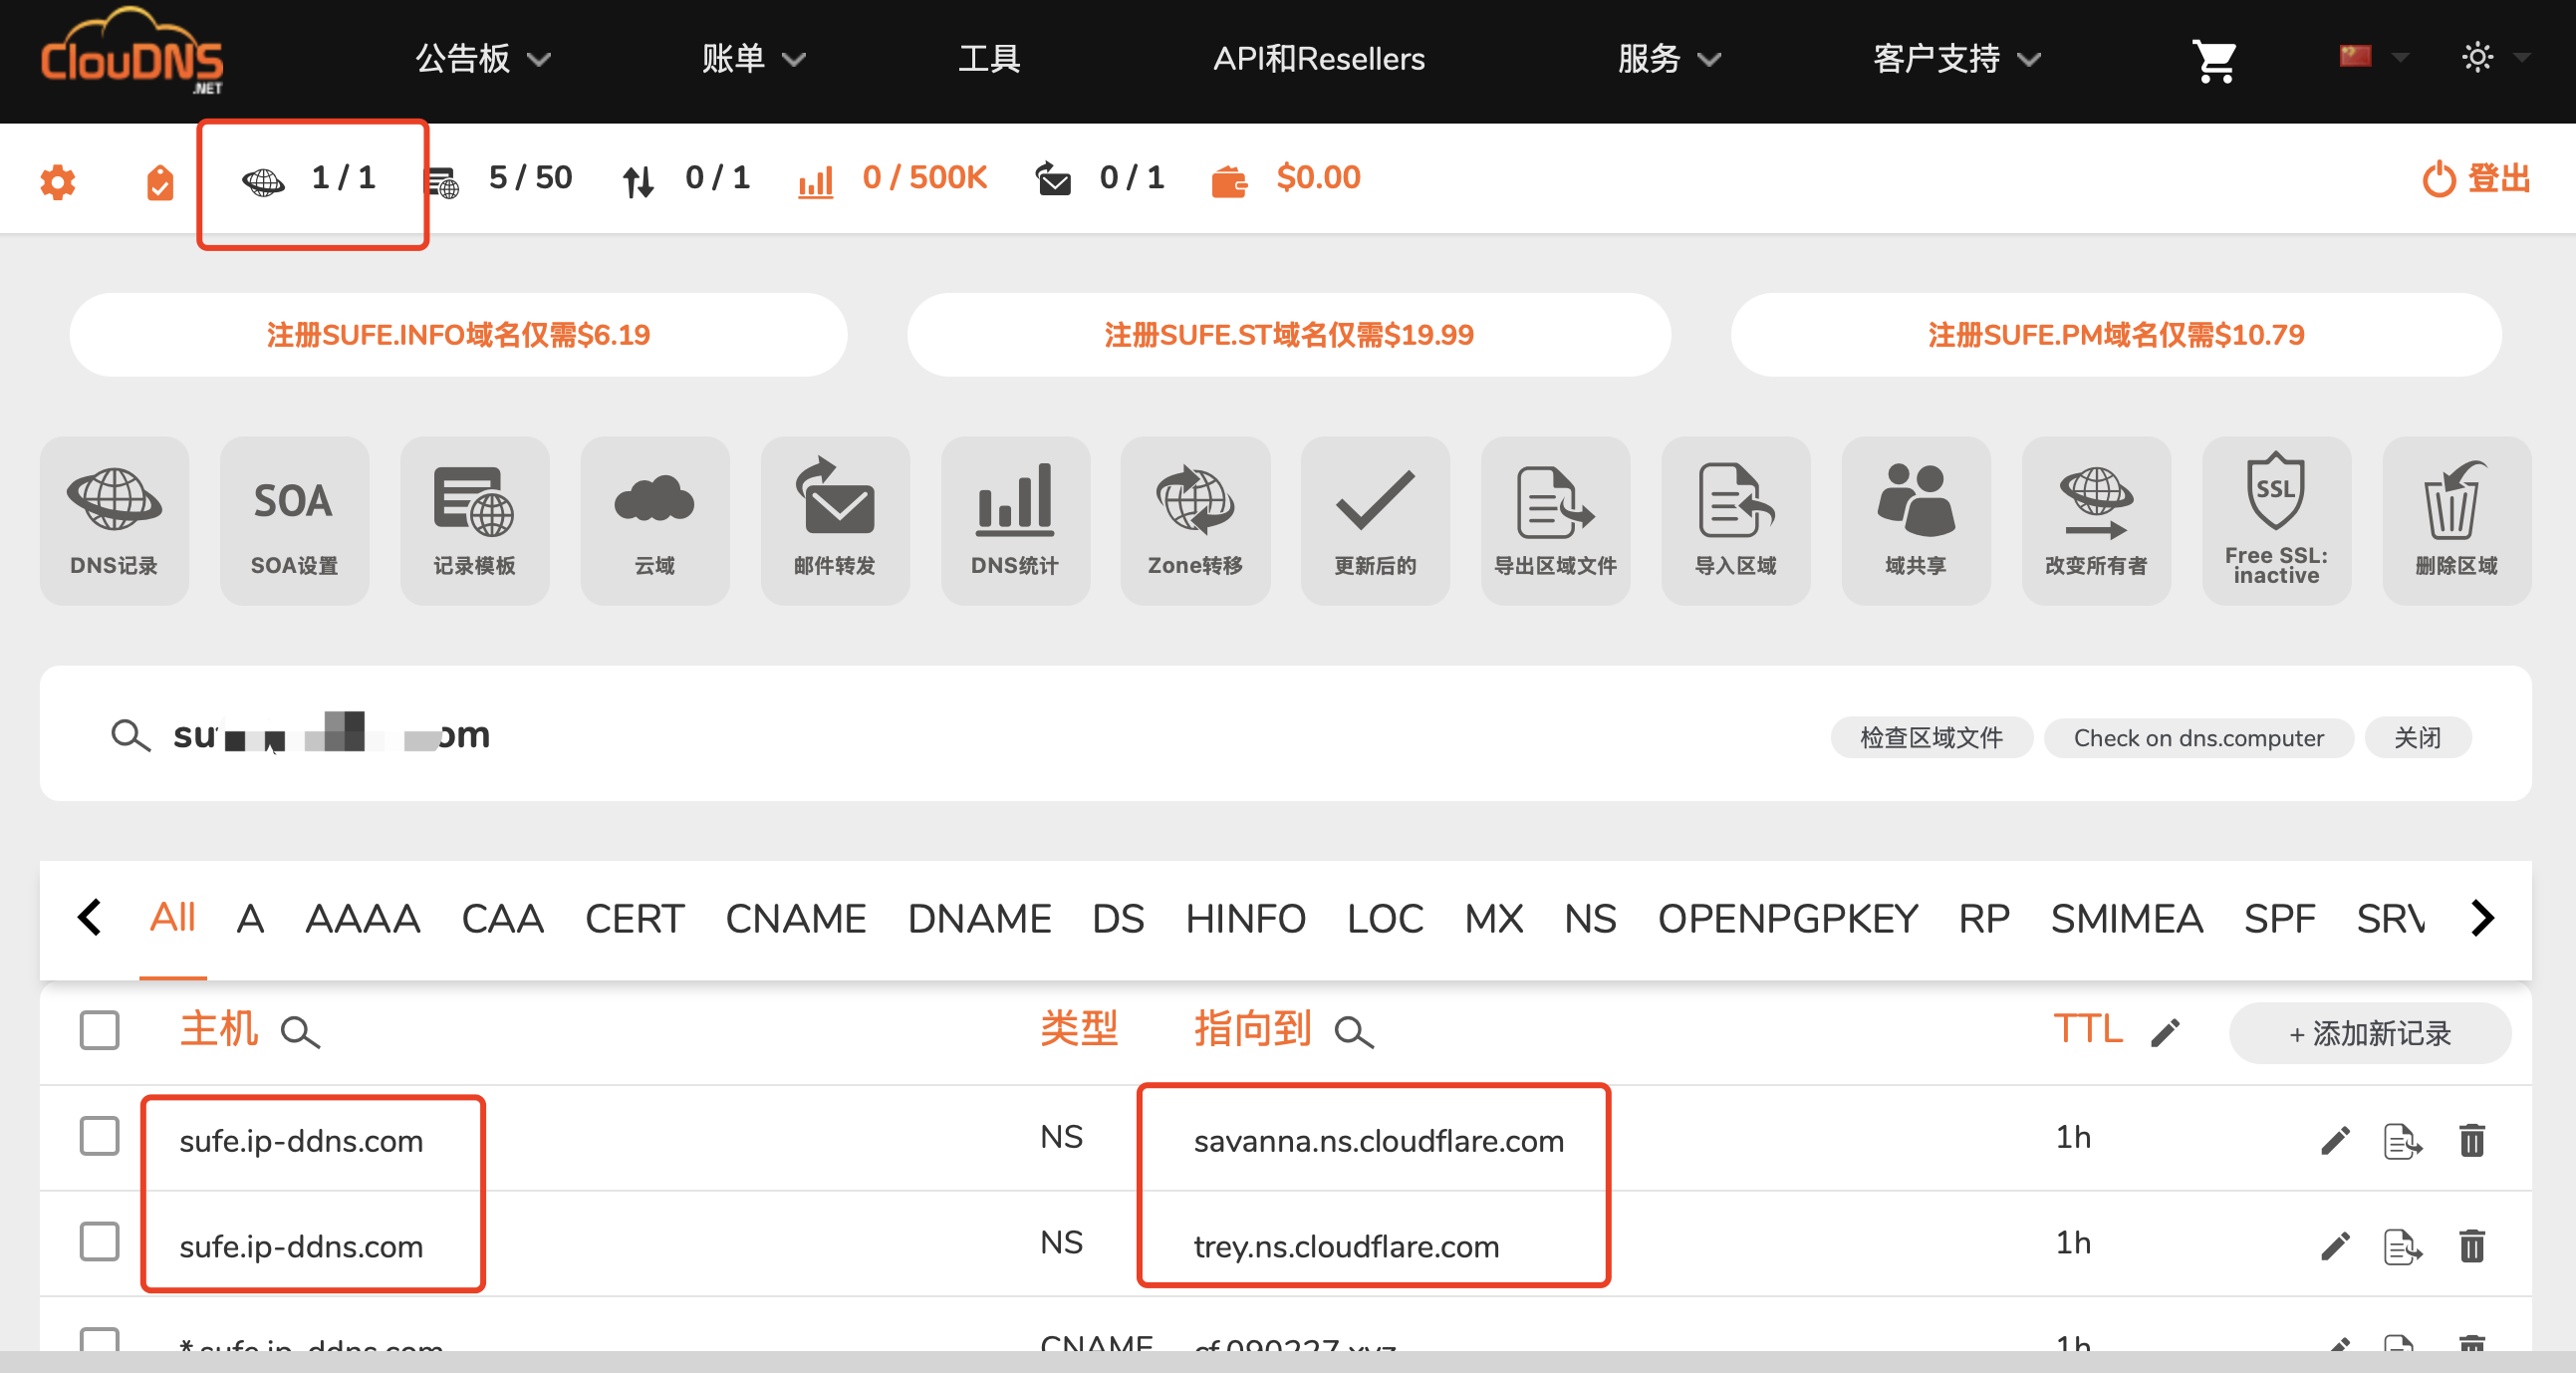Click the 添加新记录 button
The image size is (2576, 1373).
[x=2369, y=1033]
